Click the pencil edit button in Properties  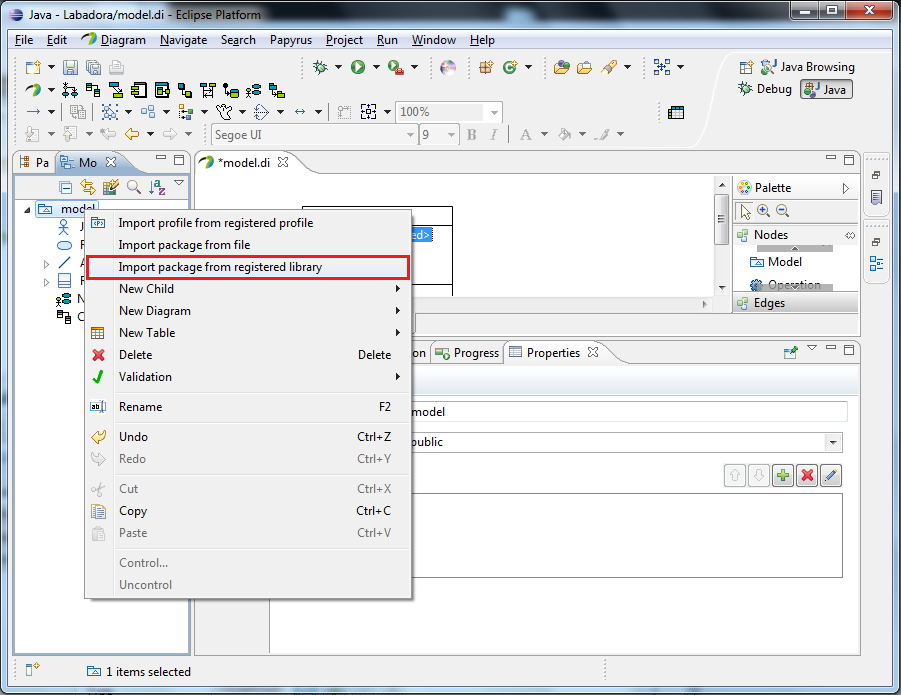(830, 476)
